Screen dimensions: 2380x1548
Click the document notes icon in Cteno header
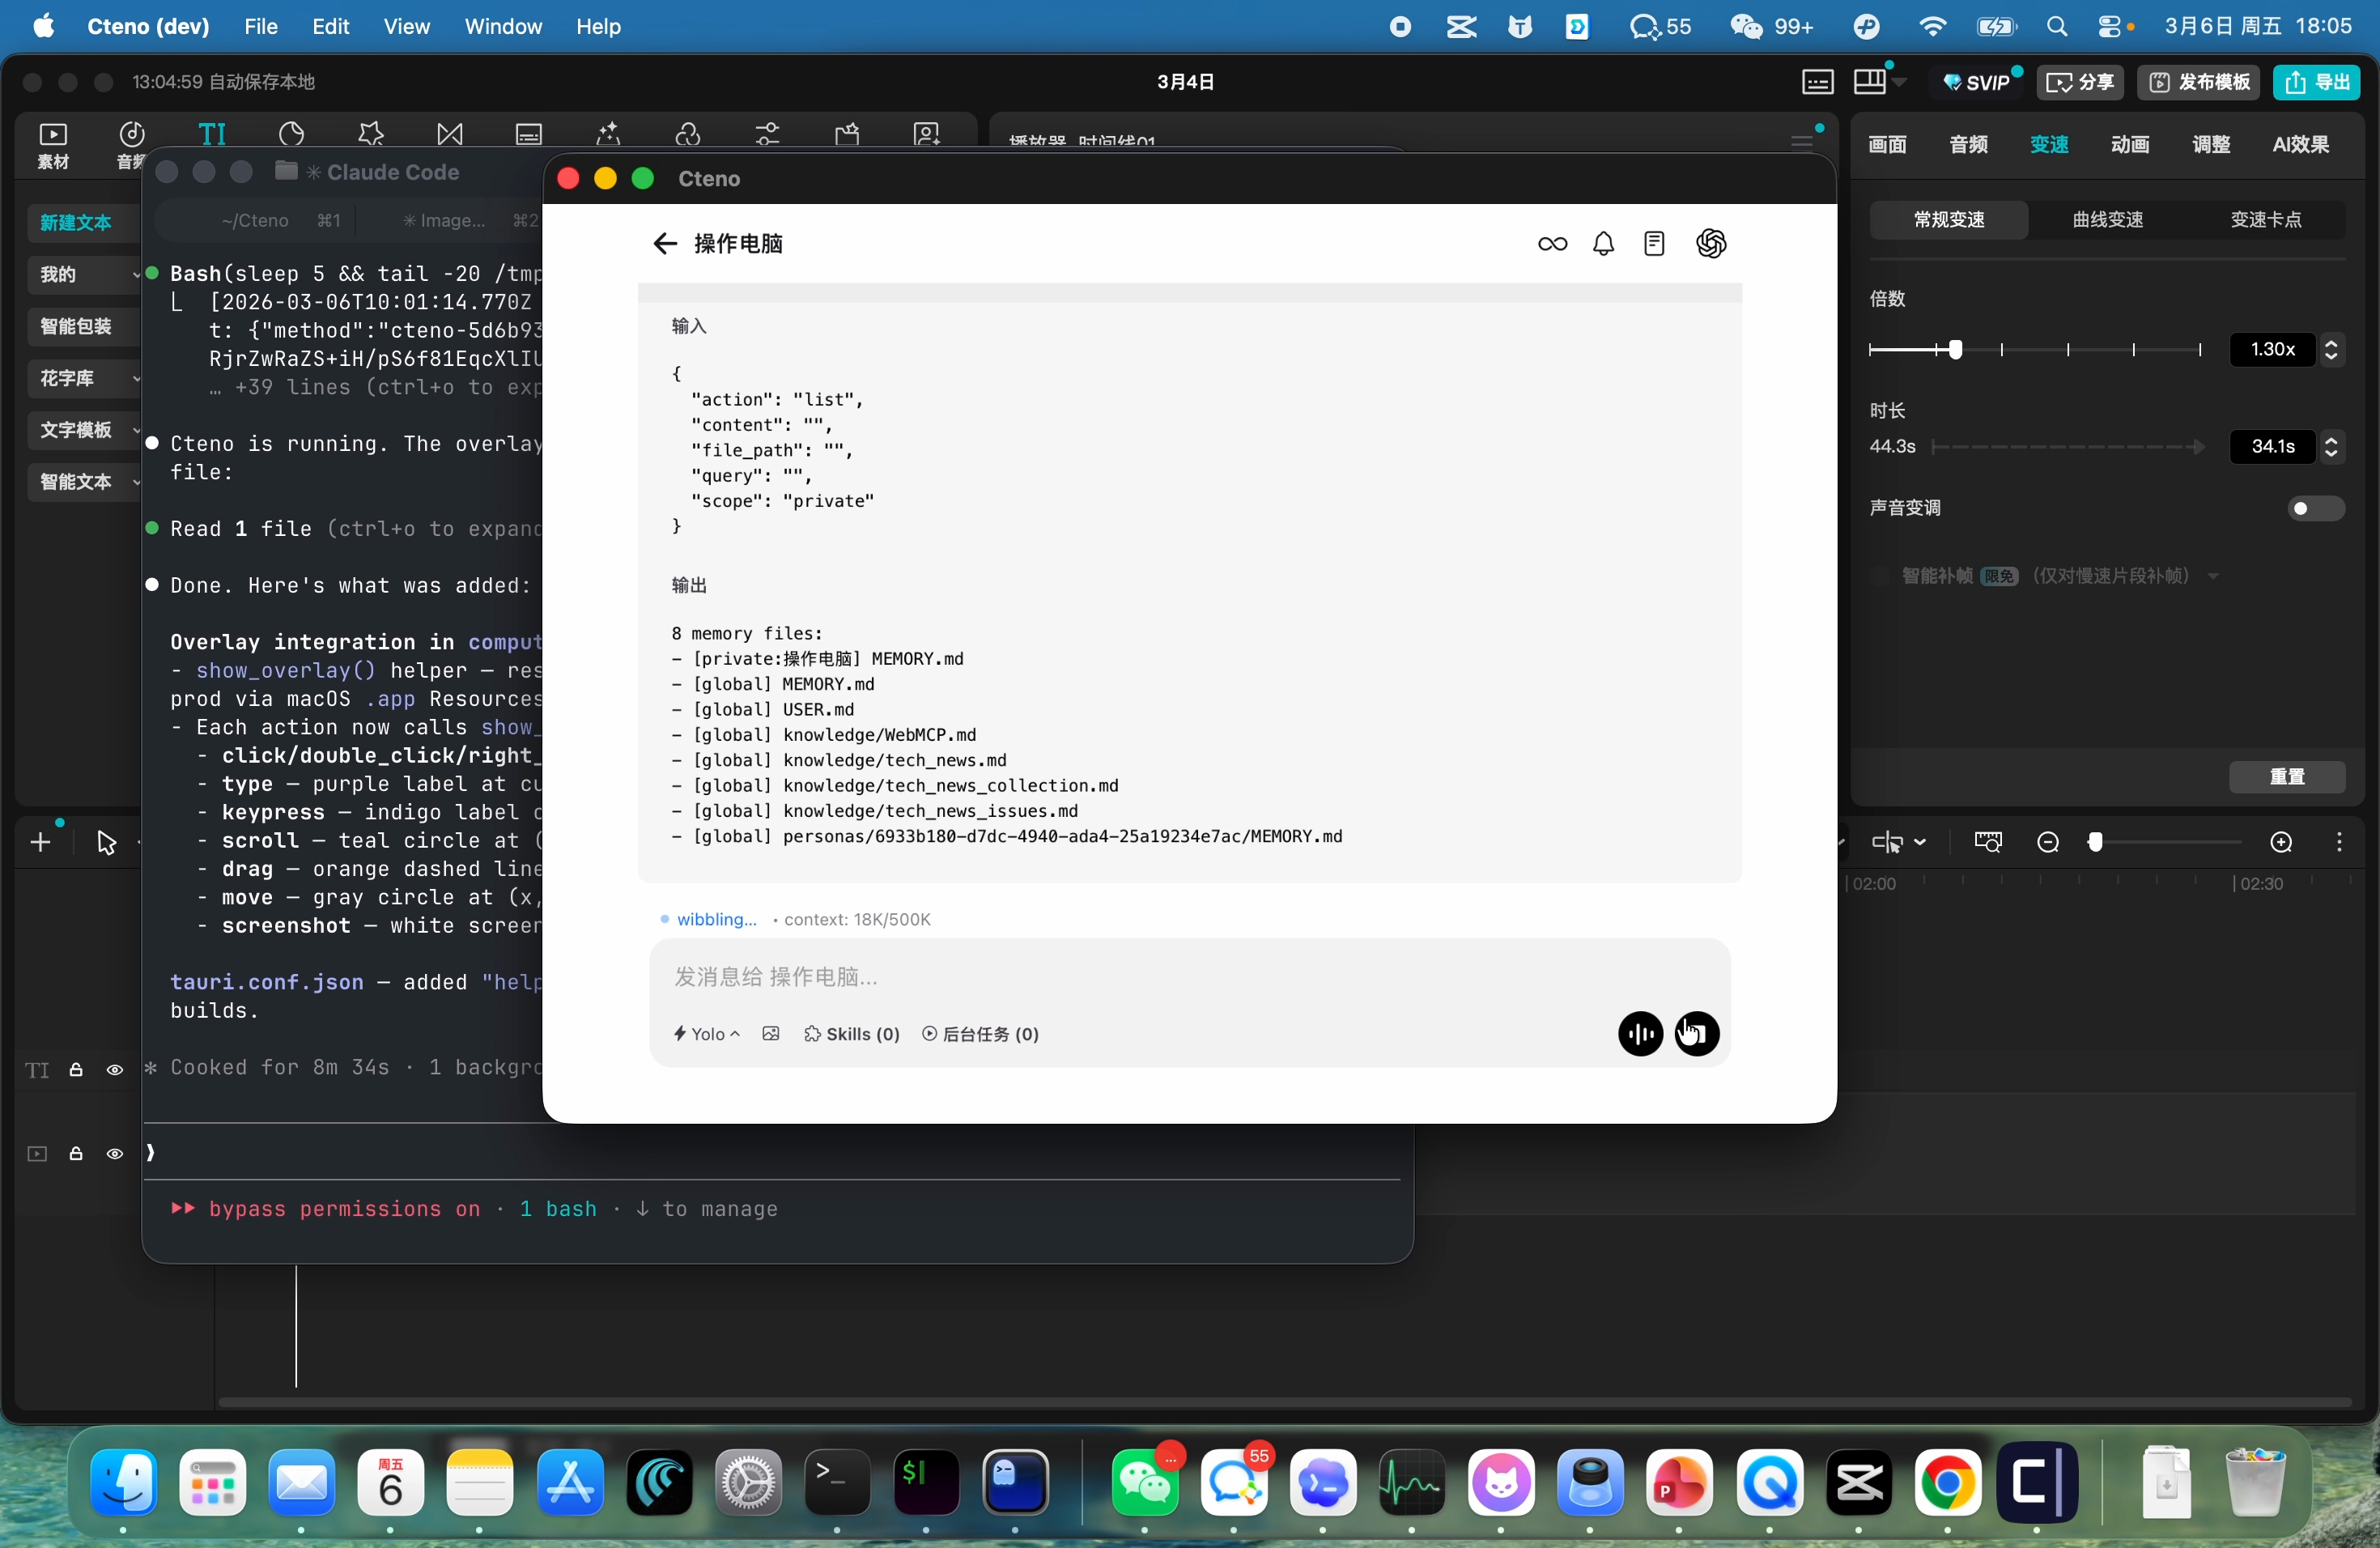click(1654, 243)
